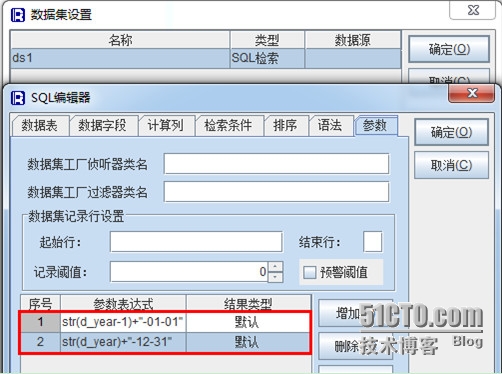Click the 结果类型 column header

(248, 304)
